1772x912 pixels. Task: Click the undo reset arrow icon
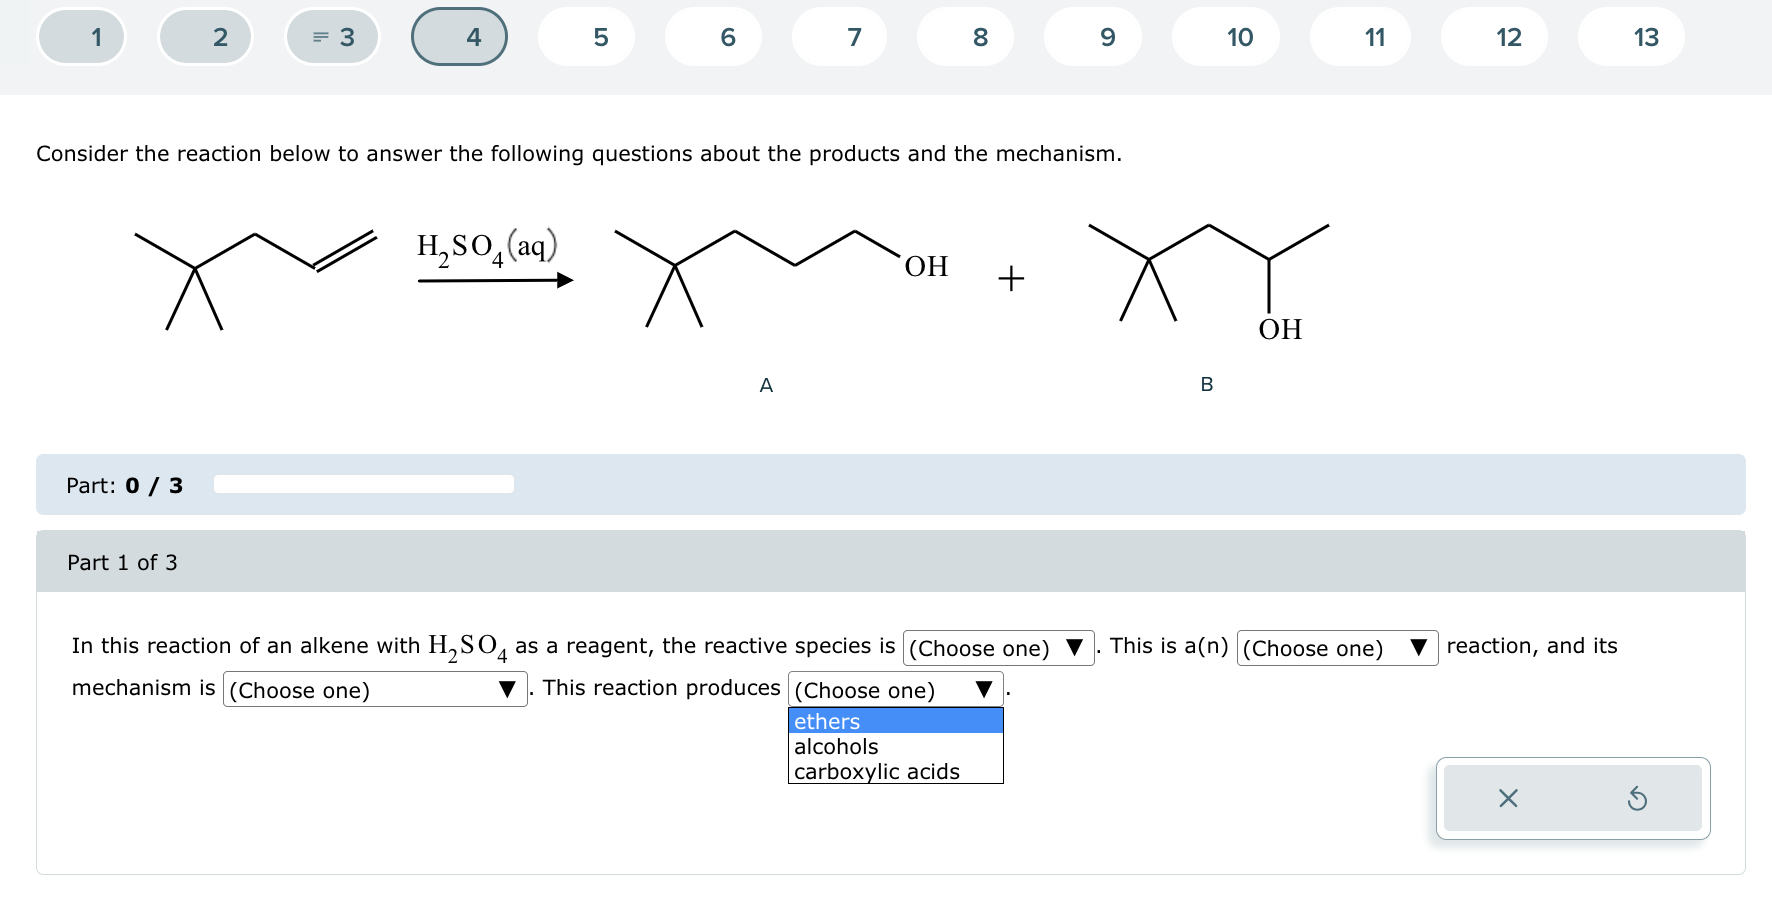click(x=1637, y=798)
